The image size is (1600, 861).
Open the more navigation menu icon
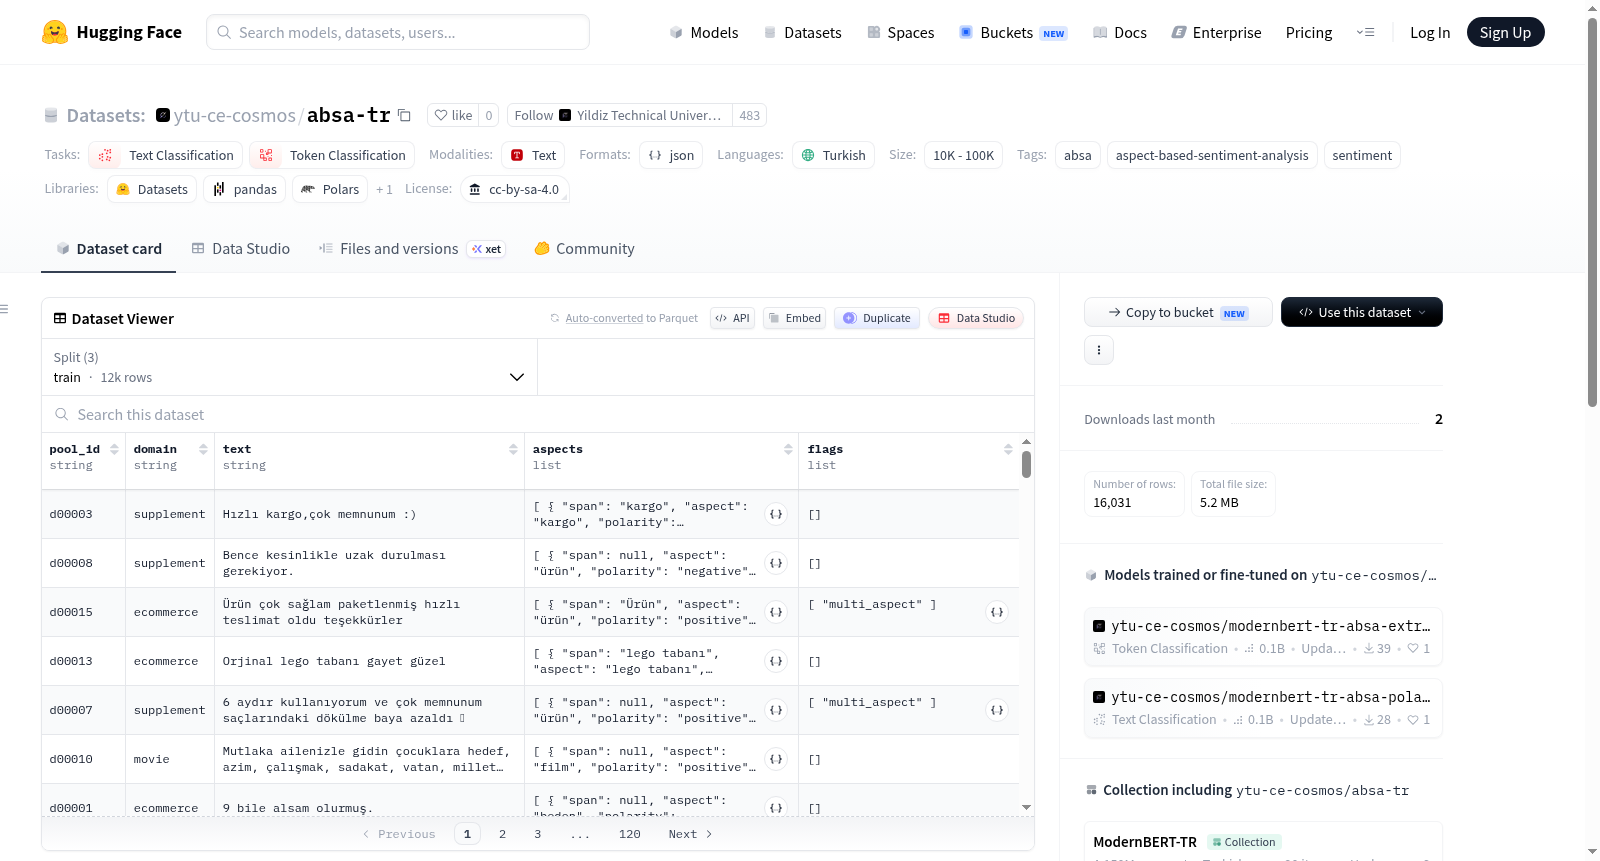point(1365,32)
